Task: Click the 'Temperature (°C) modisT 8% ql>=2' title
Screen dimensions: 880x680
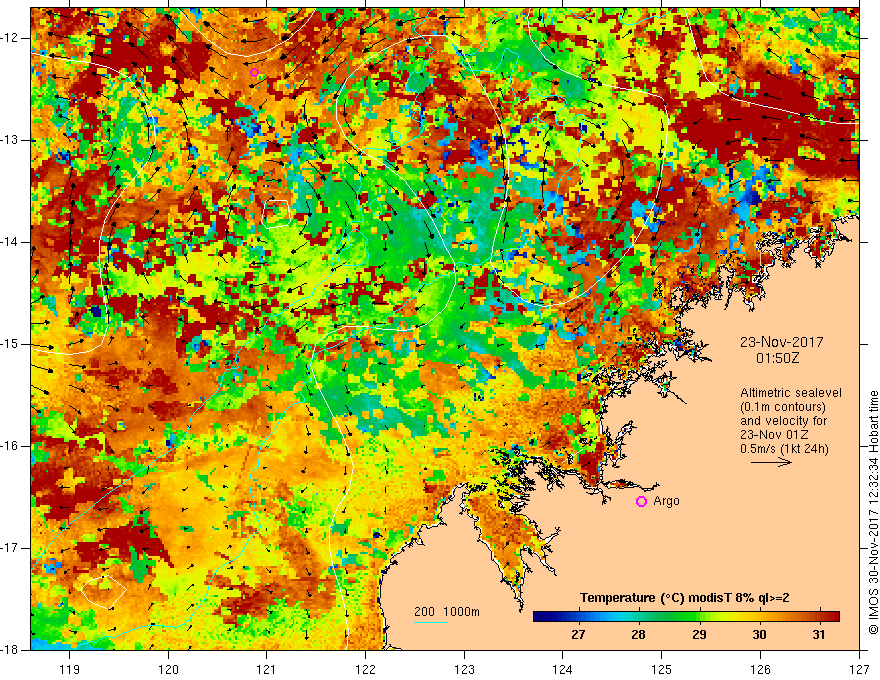Action: [x=685, y=598]
